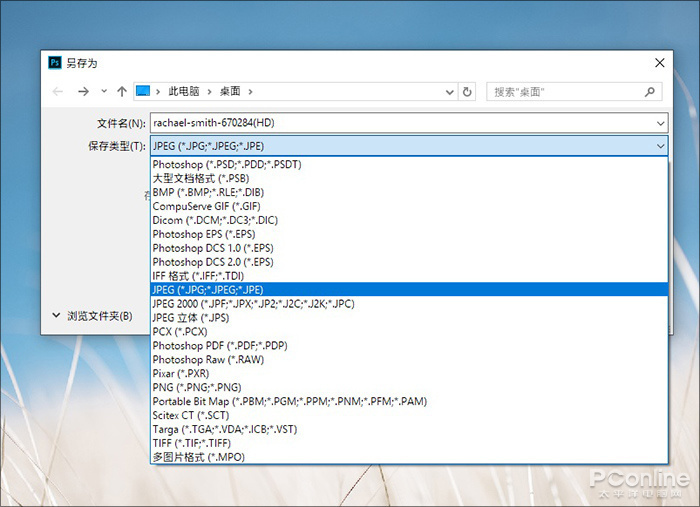Viewport: 700px width, 507px height.
Task: Pick JPEG 2000 (*.JPF;*.JPX...) format
Action: tap(409, 303)
